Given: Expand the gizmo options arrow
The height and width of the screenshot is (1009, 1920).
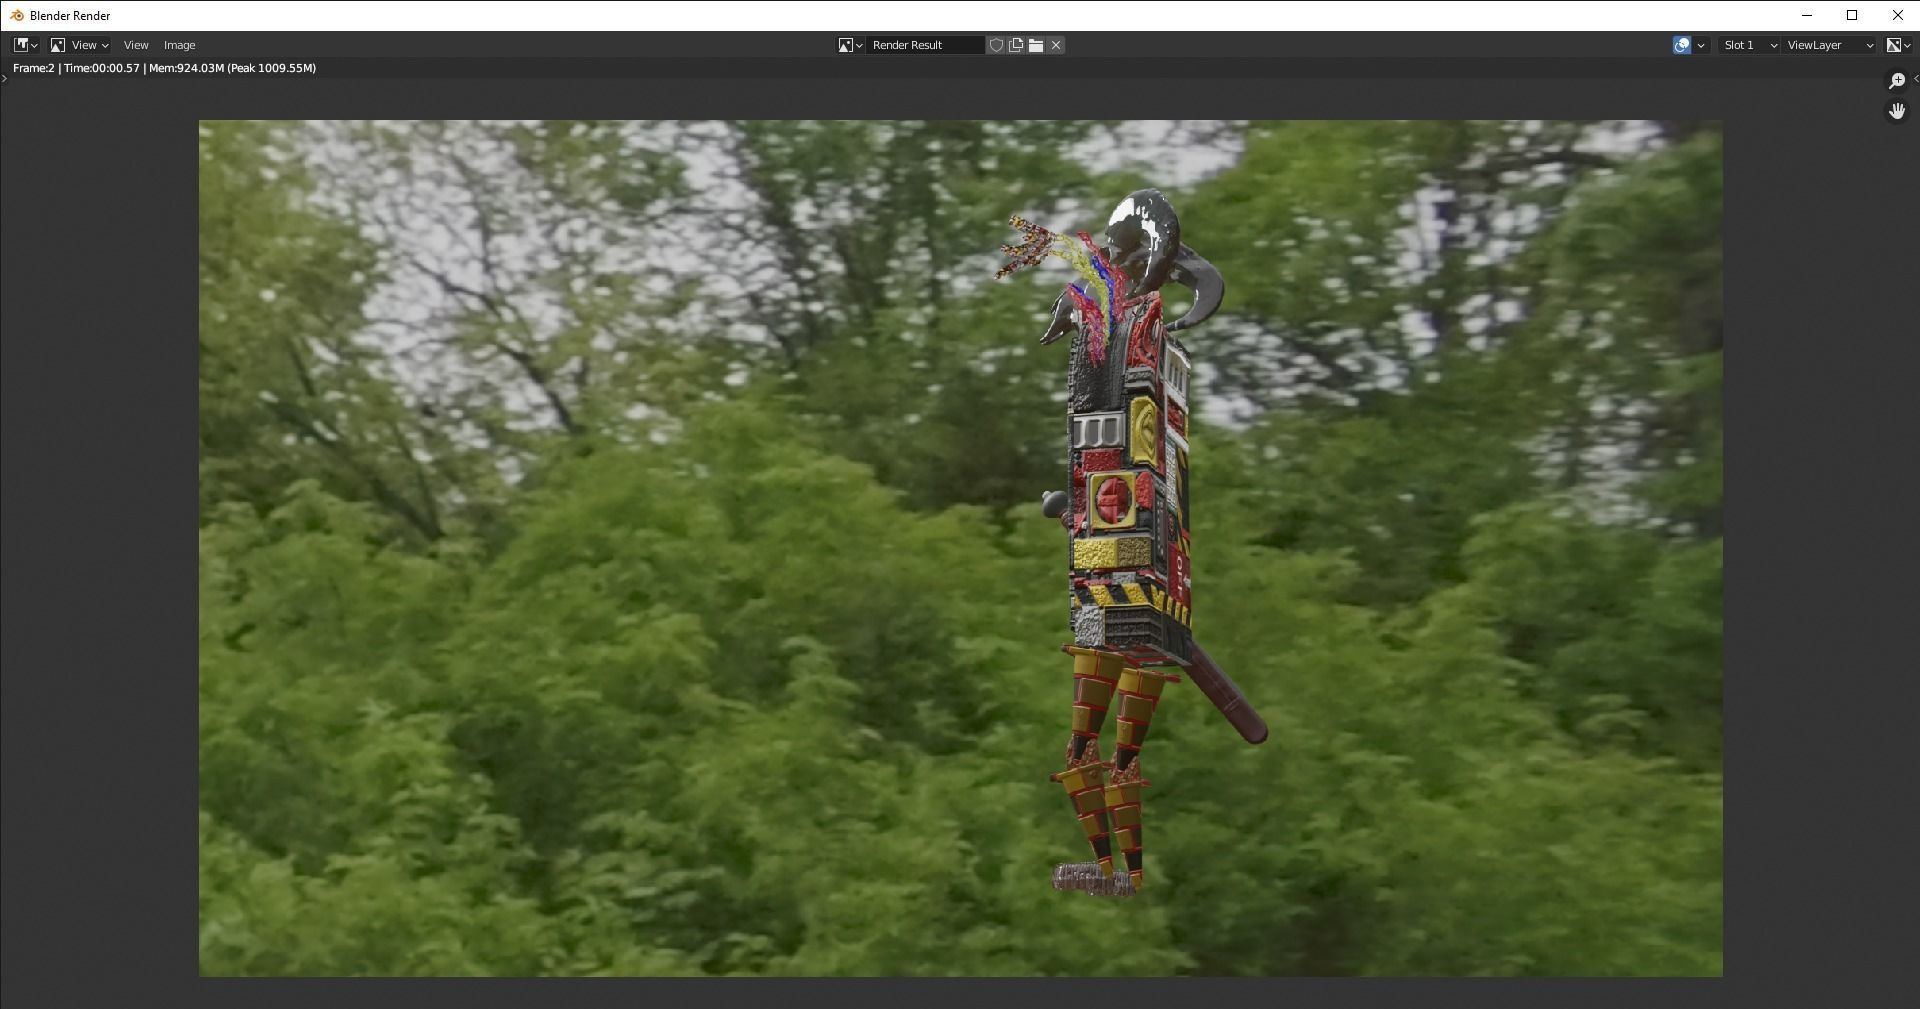Looking at the screenshot, I should pos(1701,45).
